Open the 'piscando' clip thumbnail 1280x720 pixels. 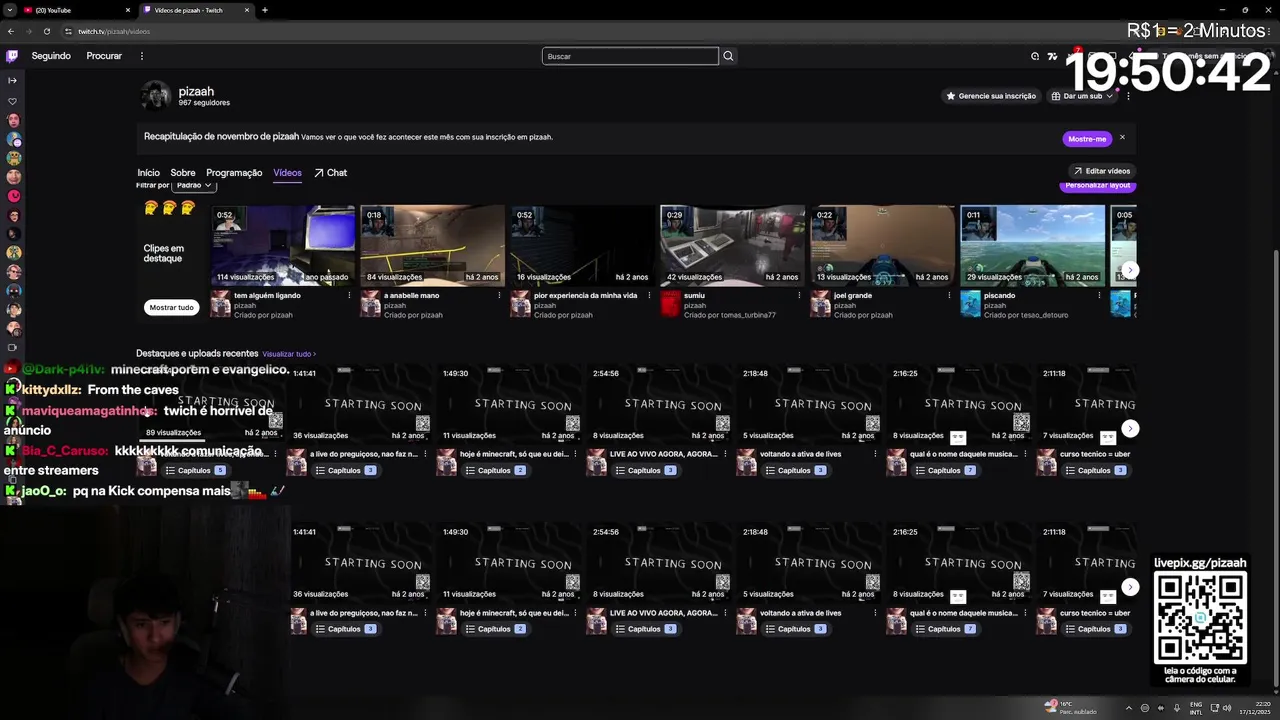tap(1033, 245)
